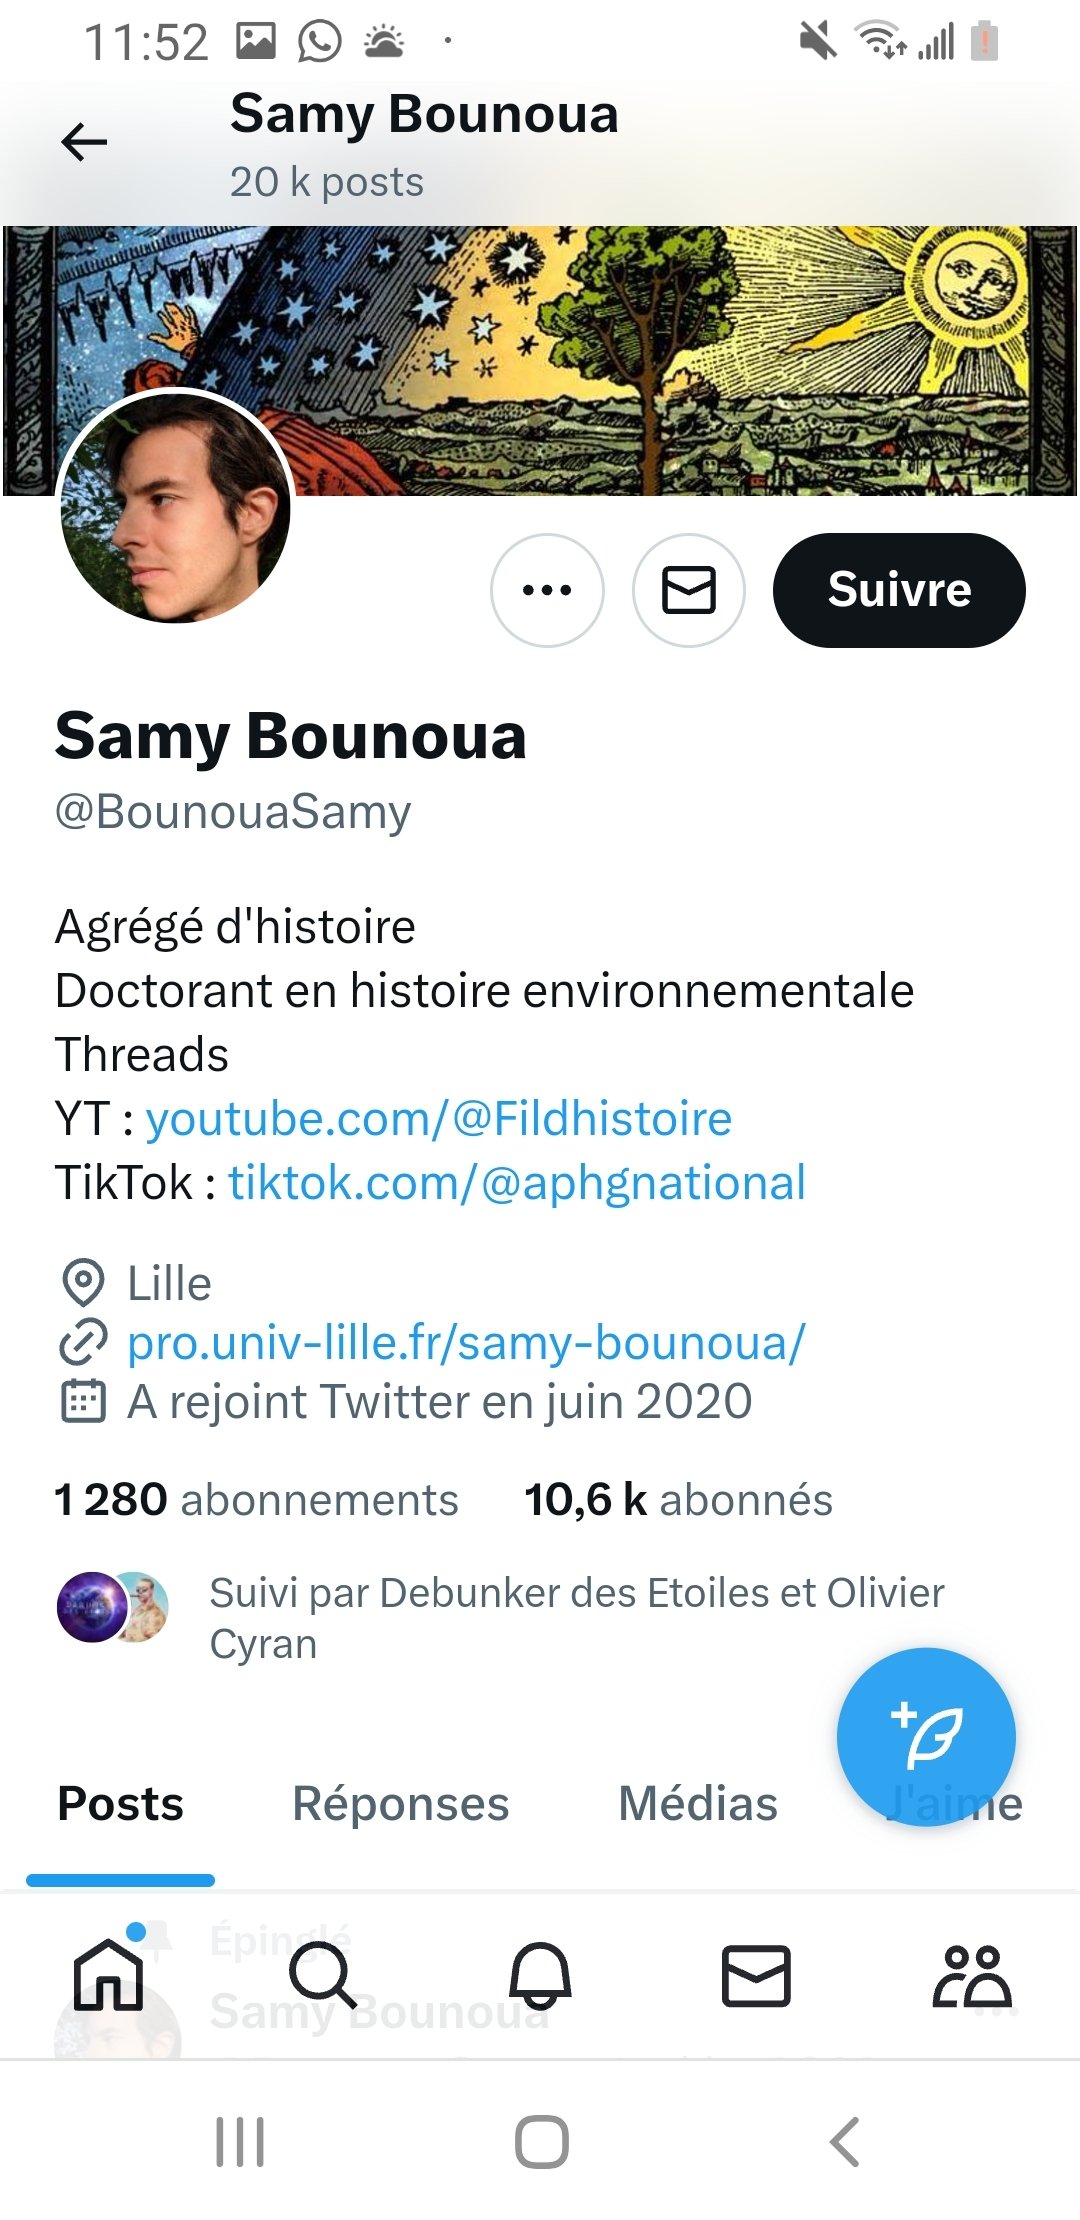Open the Search magnifier icon
The height and width of the screenshot is (2220, 1080).
(x=322, y=1975)
